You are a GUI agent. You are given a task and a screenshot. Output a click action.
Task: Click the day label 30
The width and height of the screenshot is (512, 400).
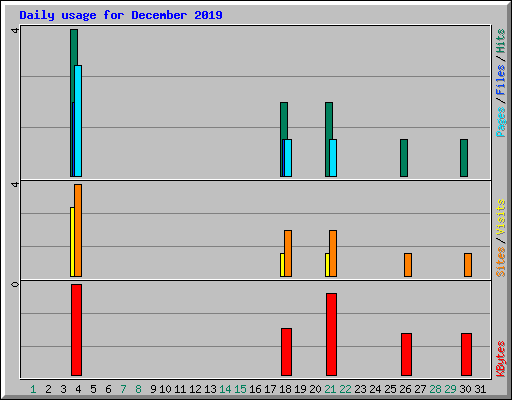coord(465,389)
